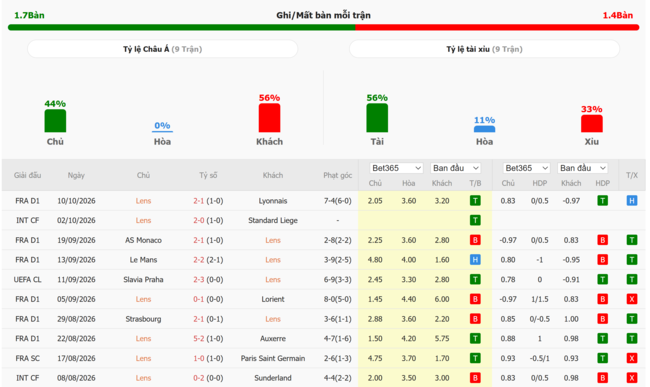The image size is (650, 387).
Task: Click the green HDP T badge in Paris Saint Germain row
Action: pyautogui.click(x=602, y=358)
